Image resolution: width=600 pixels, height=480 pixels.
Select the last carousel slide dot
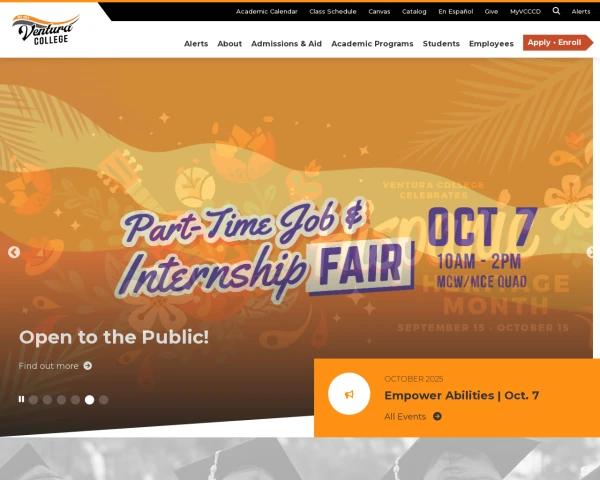click(103, 400)
